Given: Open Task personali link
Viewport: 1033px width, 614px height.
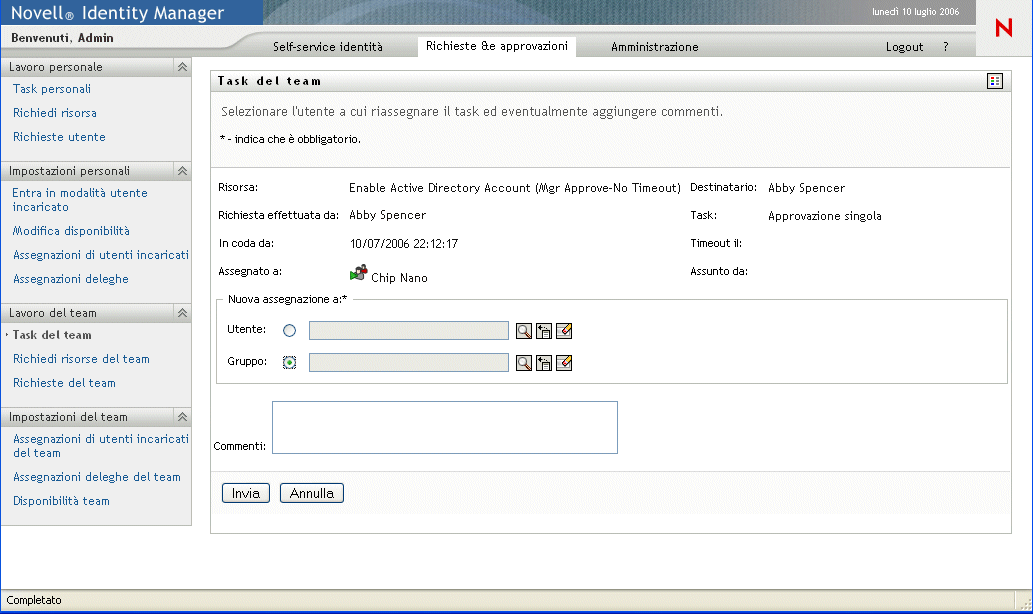Looking at the screenshot, I should (52, 89).
